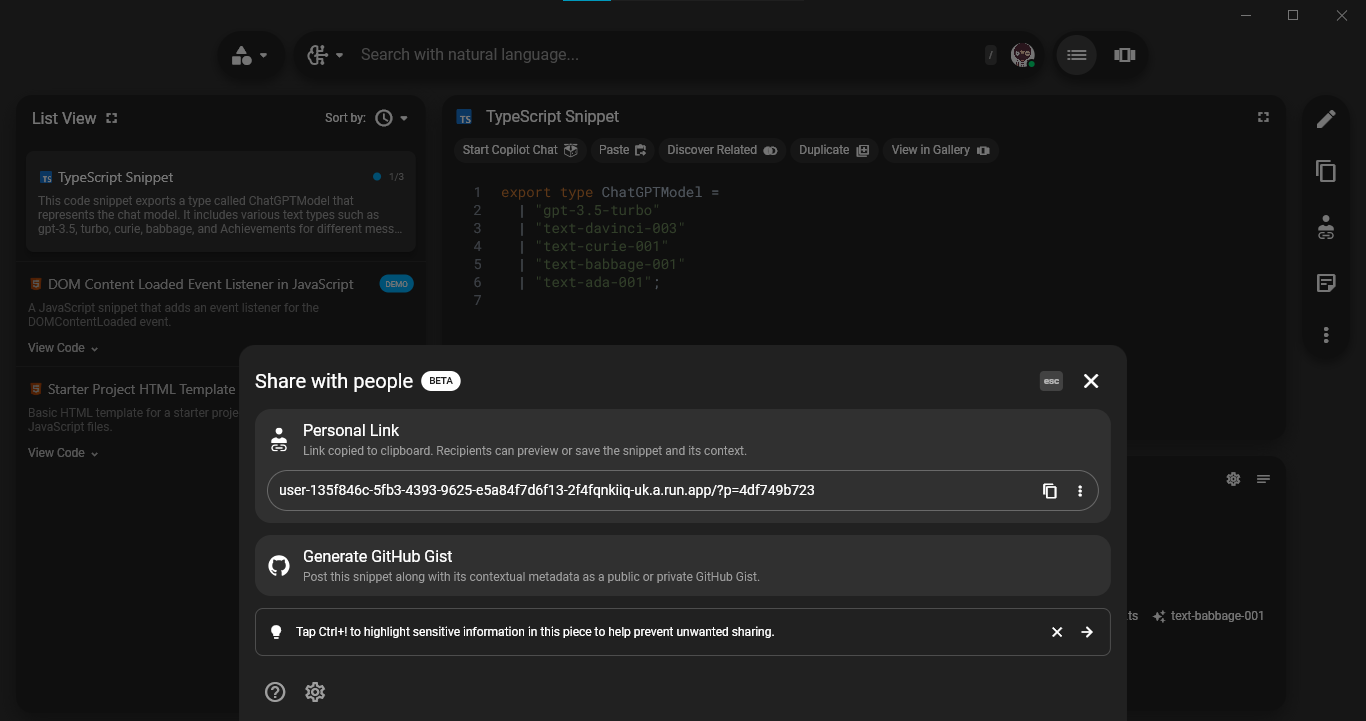Click the natural language search field
1366x721 pixels.
coord(660,55)
